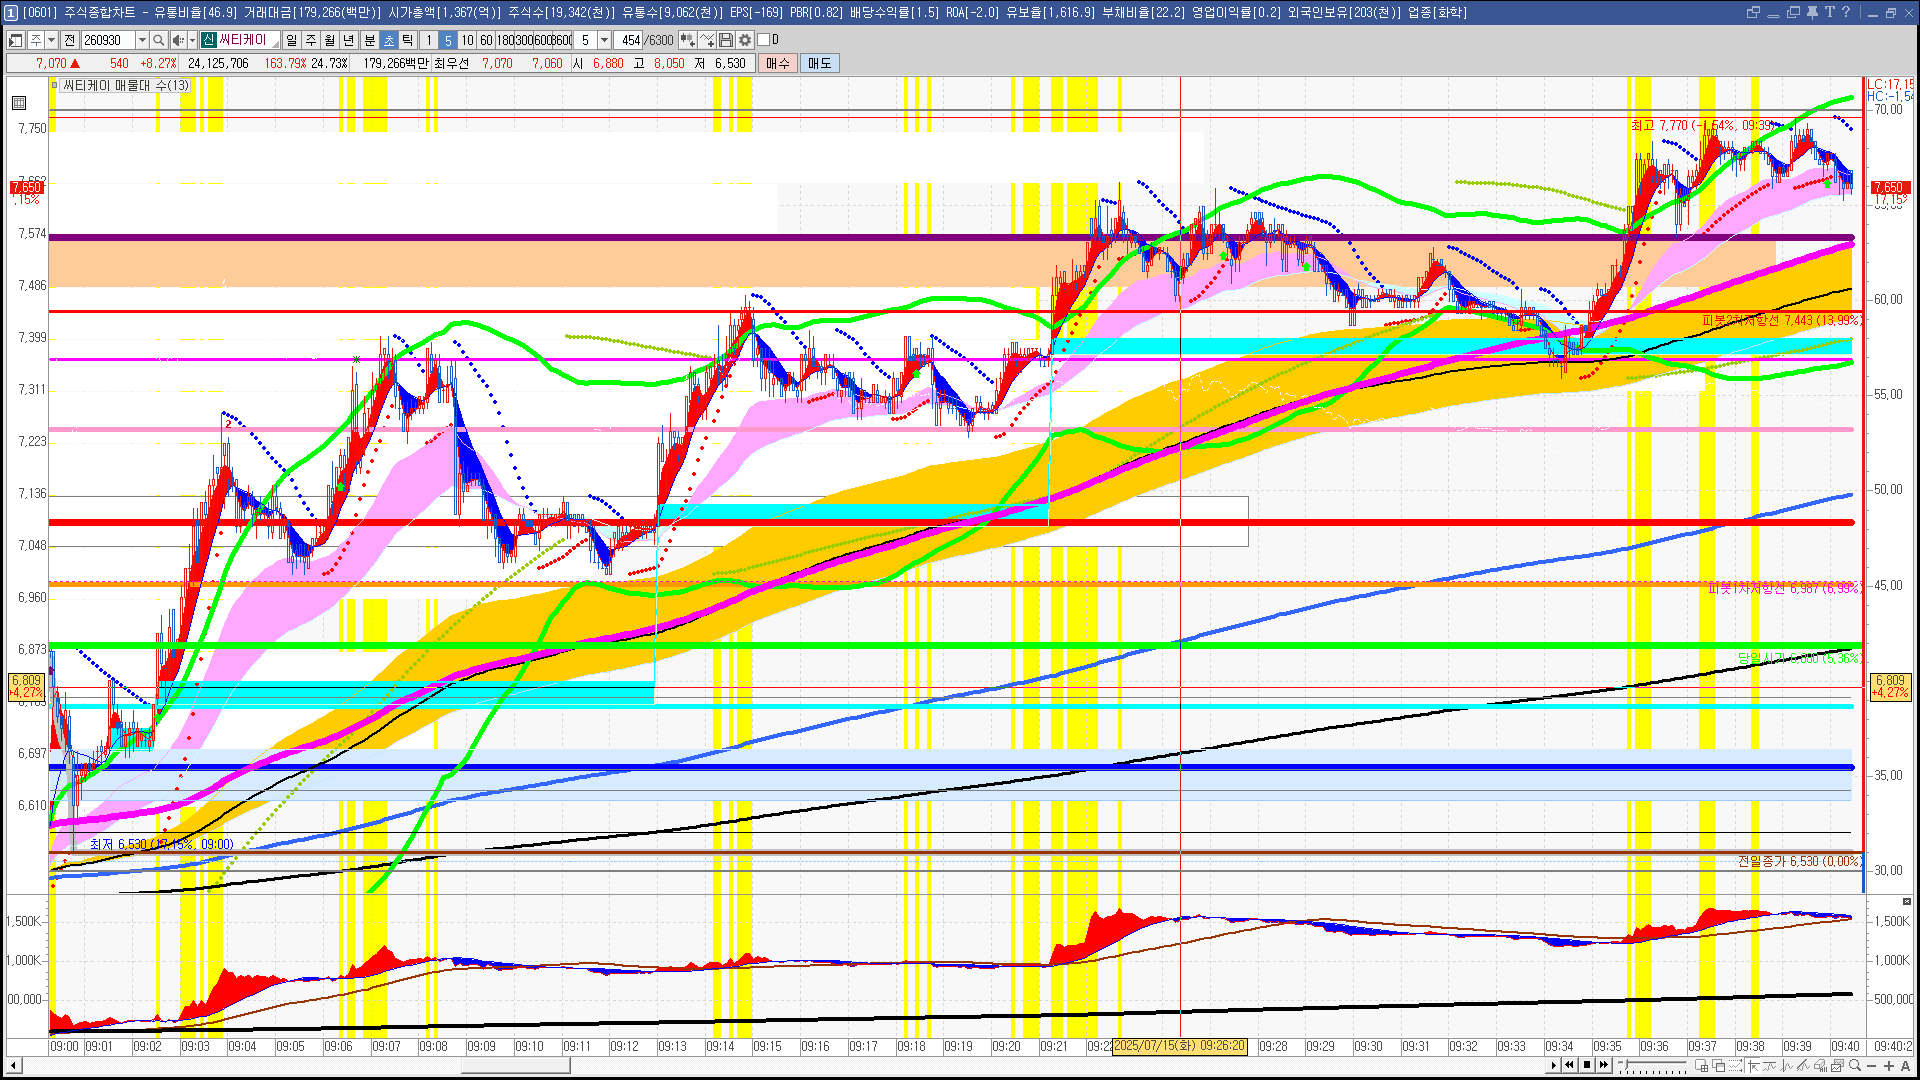Click the speaker sound icon
1920x1080 pixels.
(177, 40)
